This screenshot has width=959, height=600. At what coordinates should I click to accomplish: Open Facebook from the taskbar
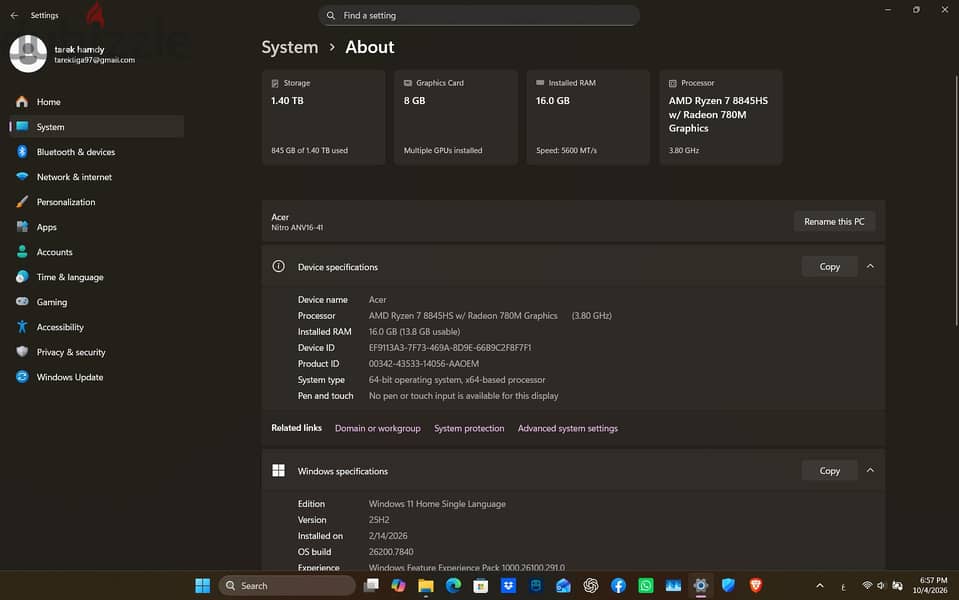[x=618, y=585]
